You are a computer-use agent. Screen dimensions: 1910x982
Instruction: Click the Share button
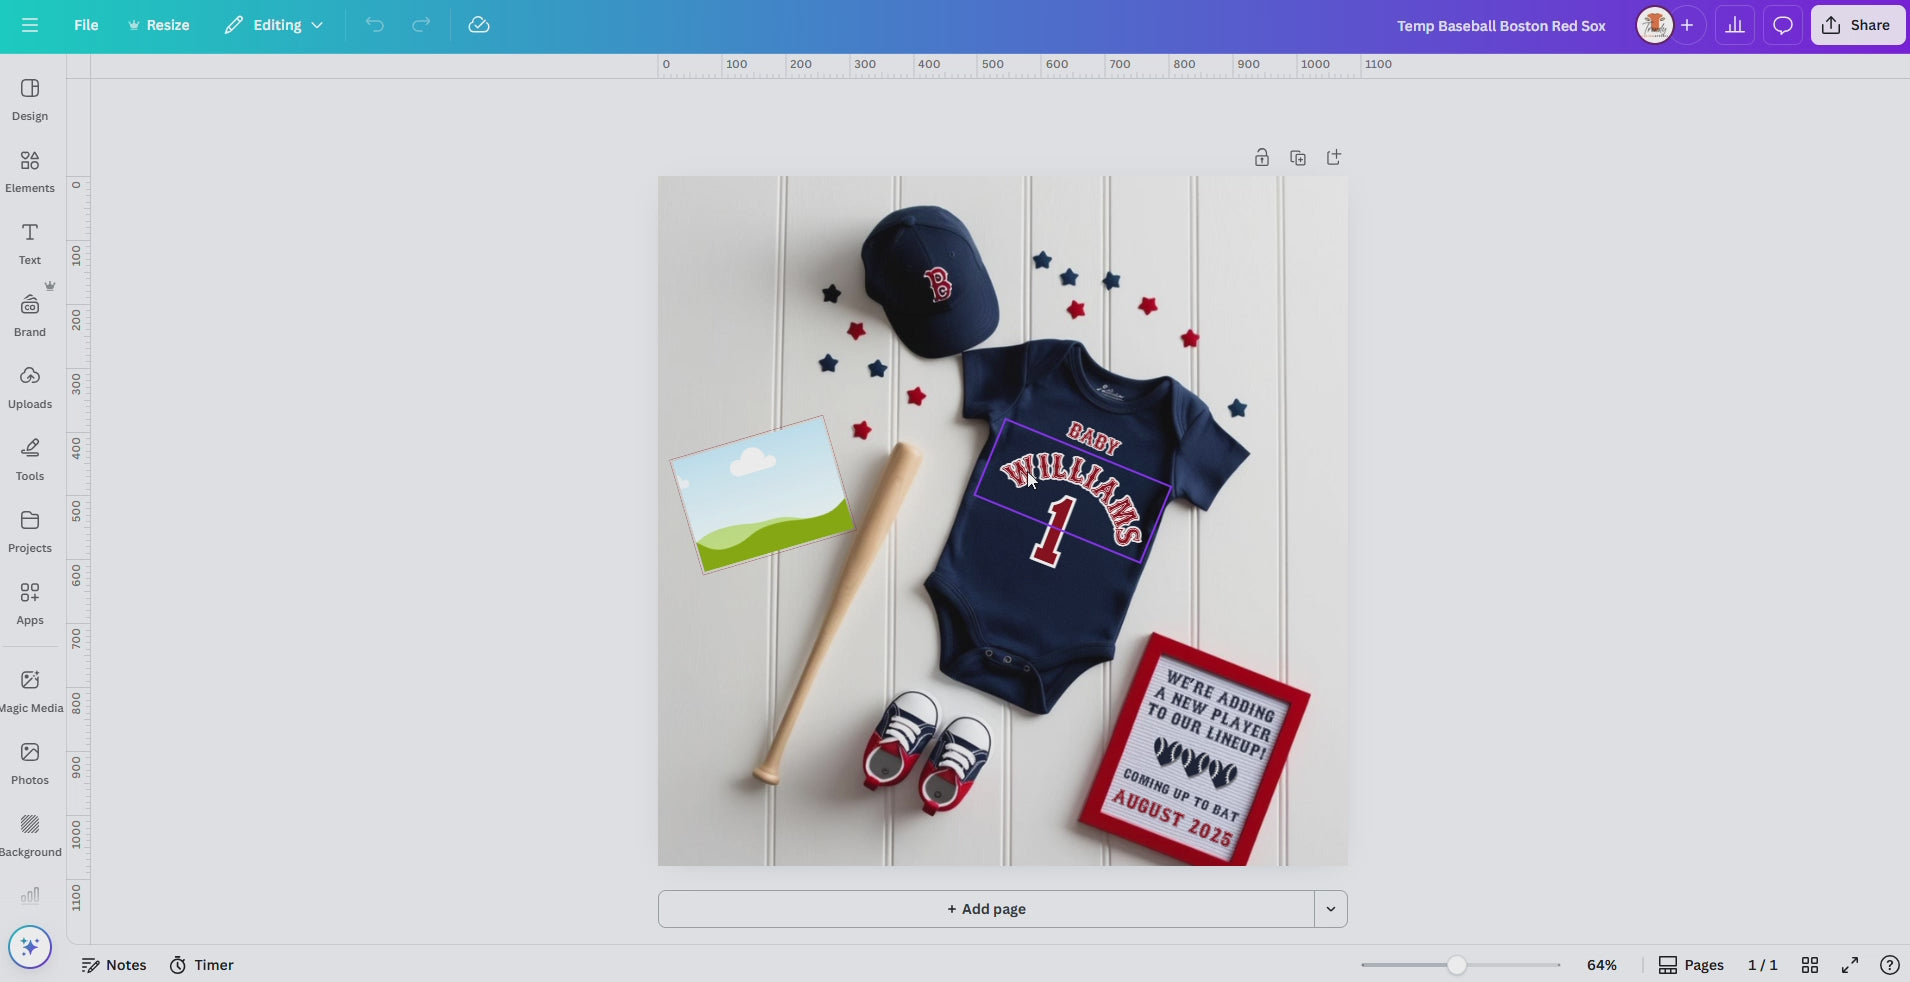click(x=1857, y=25)
